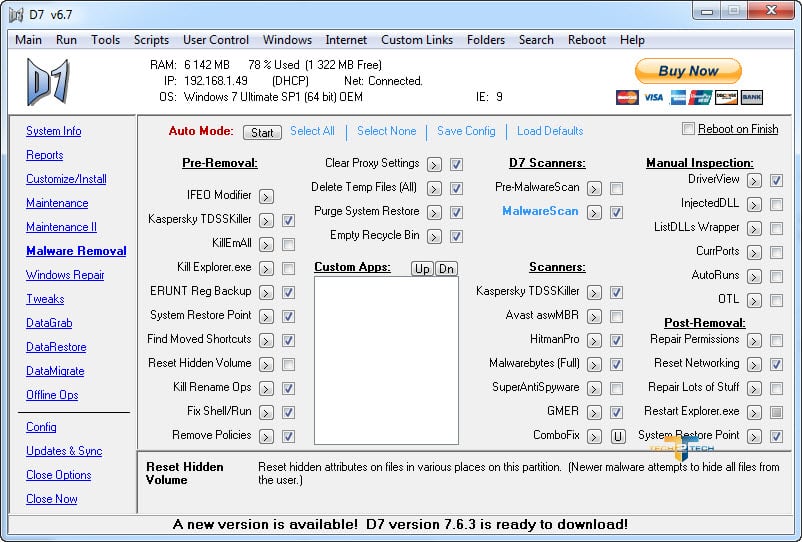Viewport: 802px width, 542px height.
Task: Run Empty Recycle Bin arrow button
Action: click(434, 237)
